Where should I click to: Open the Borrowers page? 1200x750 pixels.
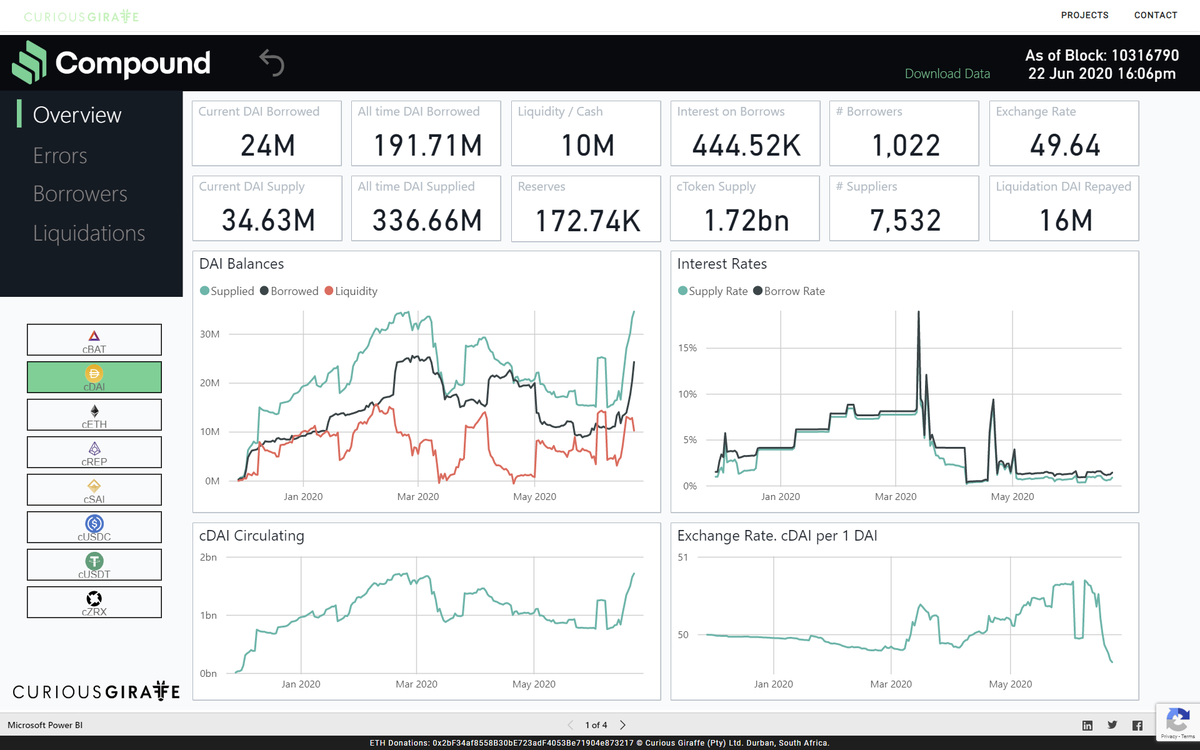click(x=80, y=194)
